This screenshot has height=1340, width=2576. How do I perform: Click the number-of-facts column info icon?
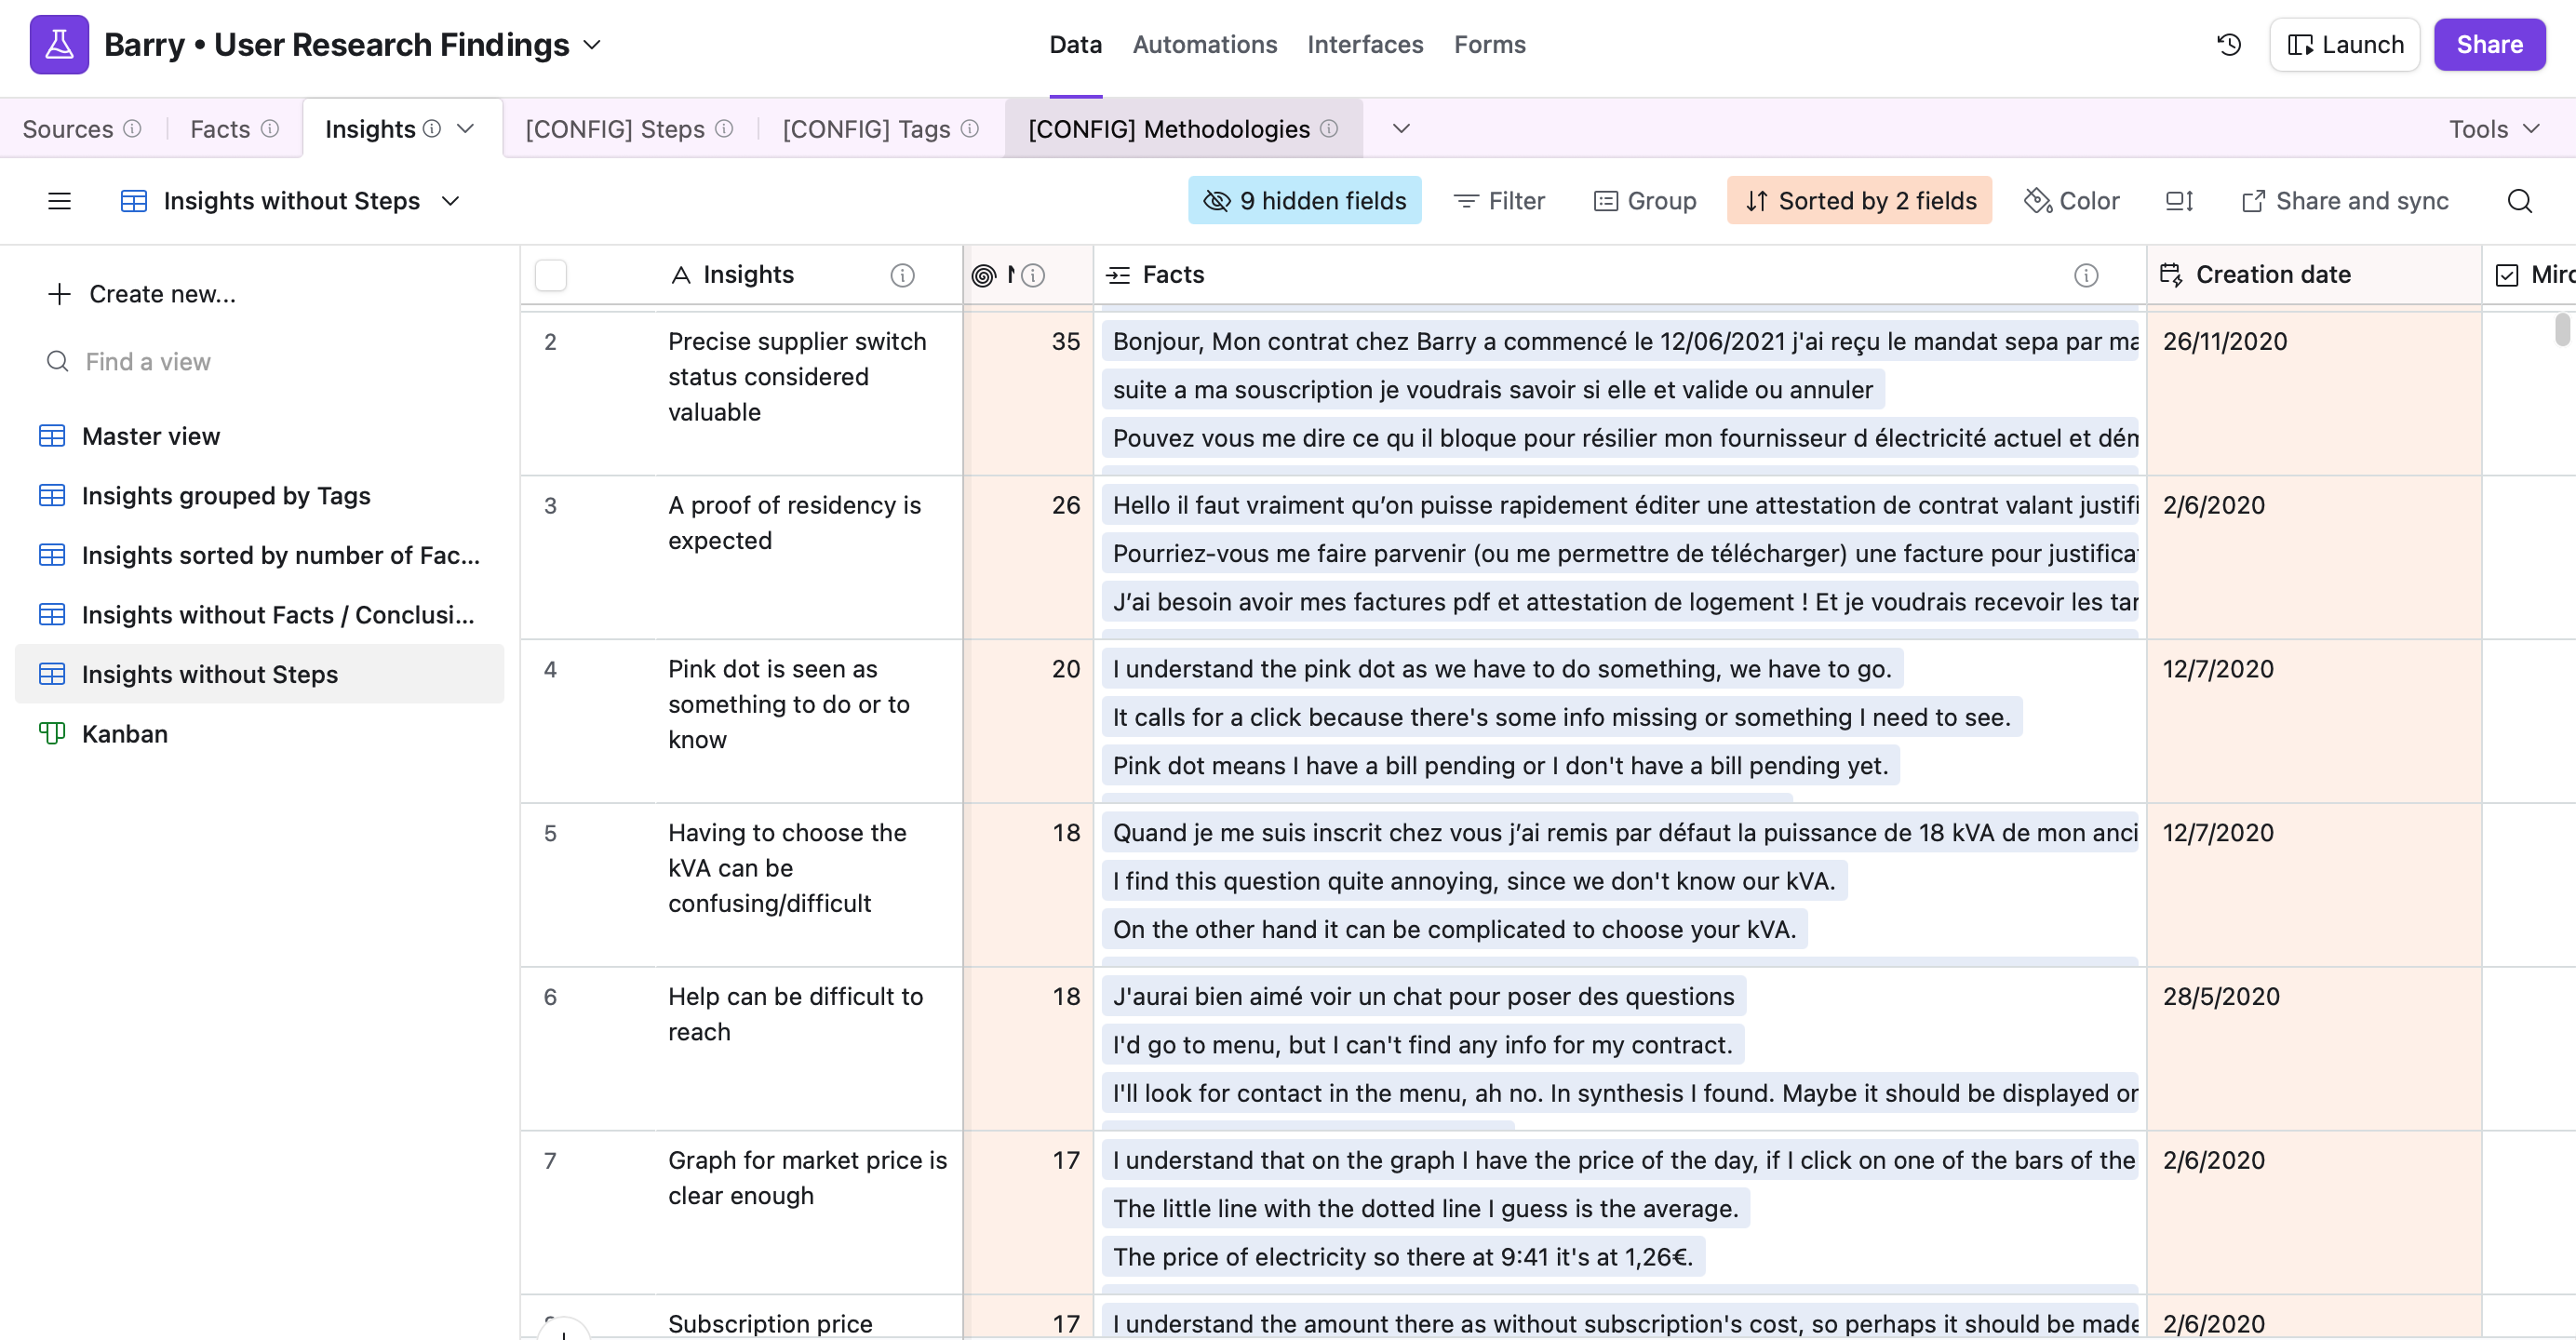pos(1034,275)
